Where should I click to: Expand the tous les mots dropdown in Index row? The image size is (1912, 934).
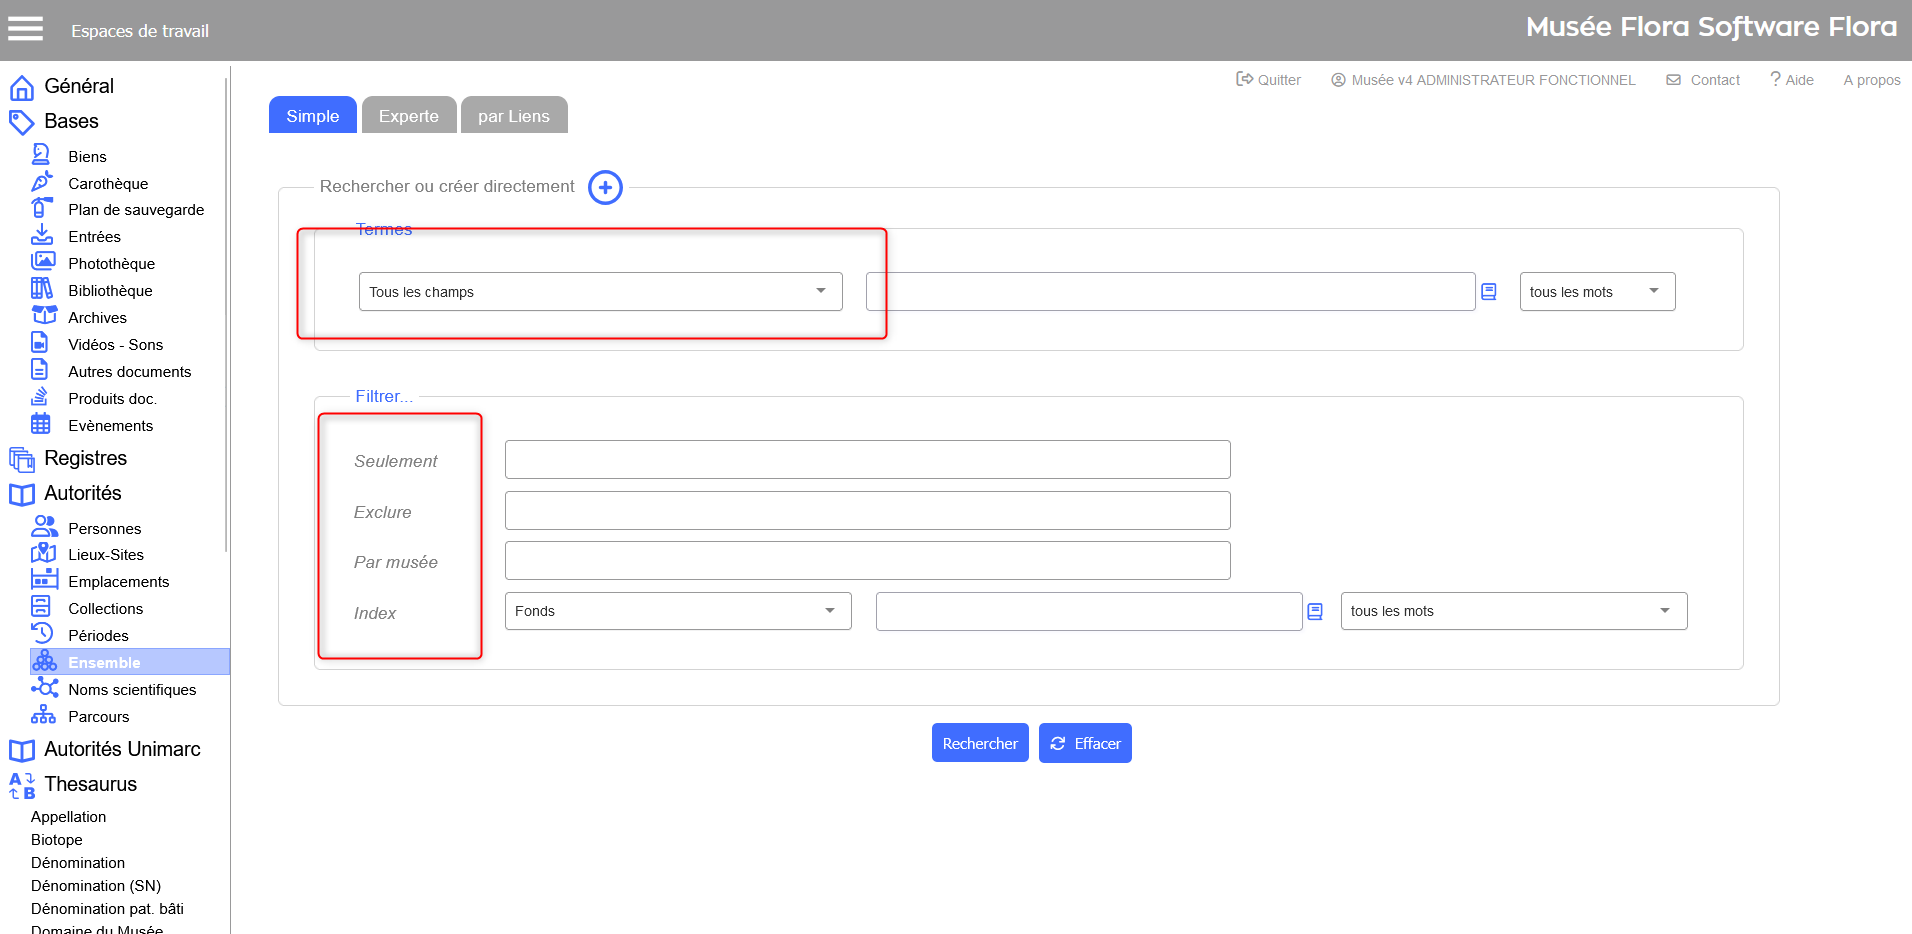point(1512,611)
